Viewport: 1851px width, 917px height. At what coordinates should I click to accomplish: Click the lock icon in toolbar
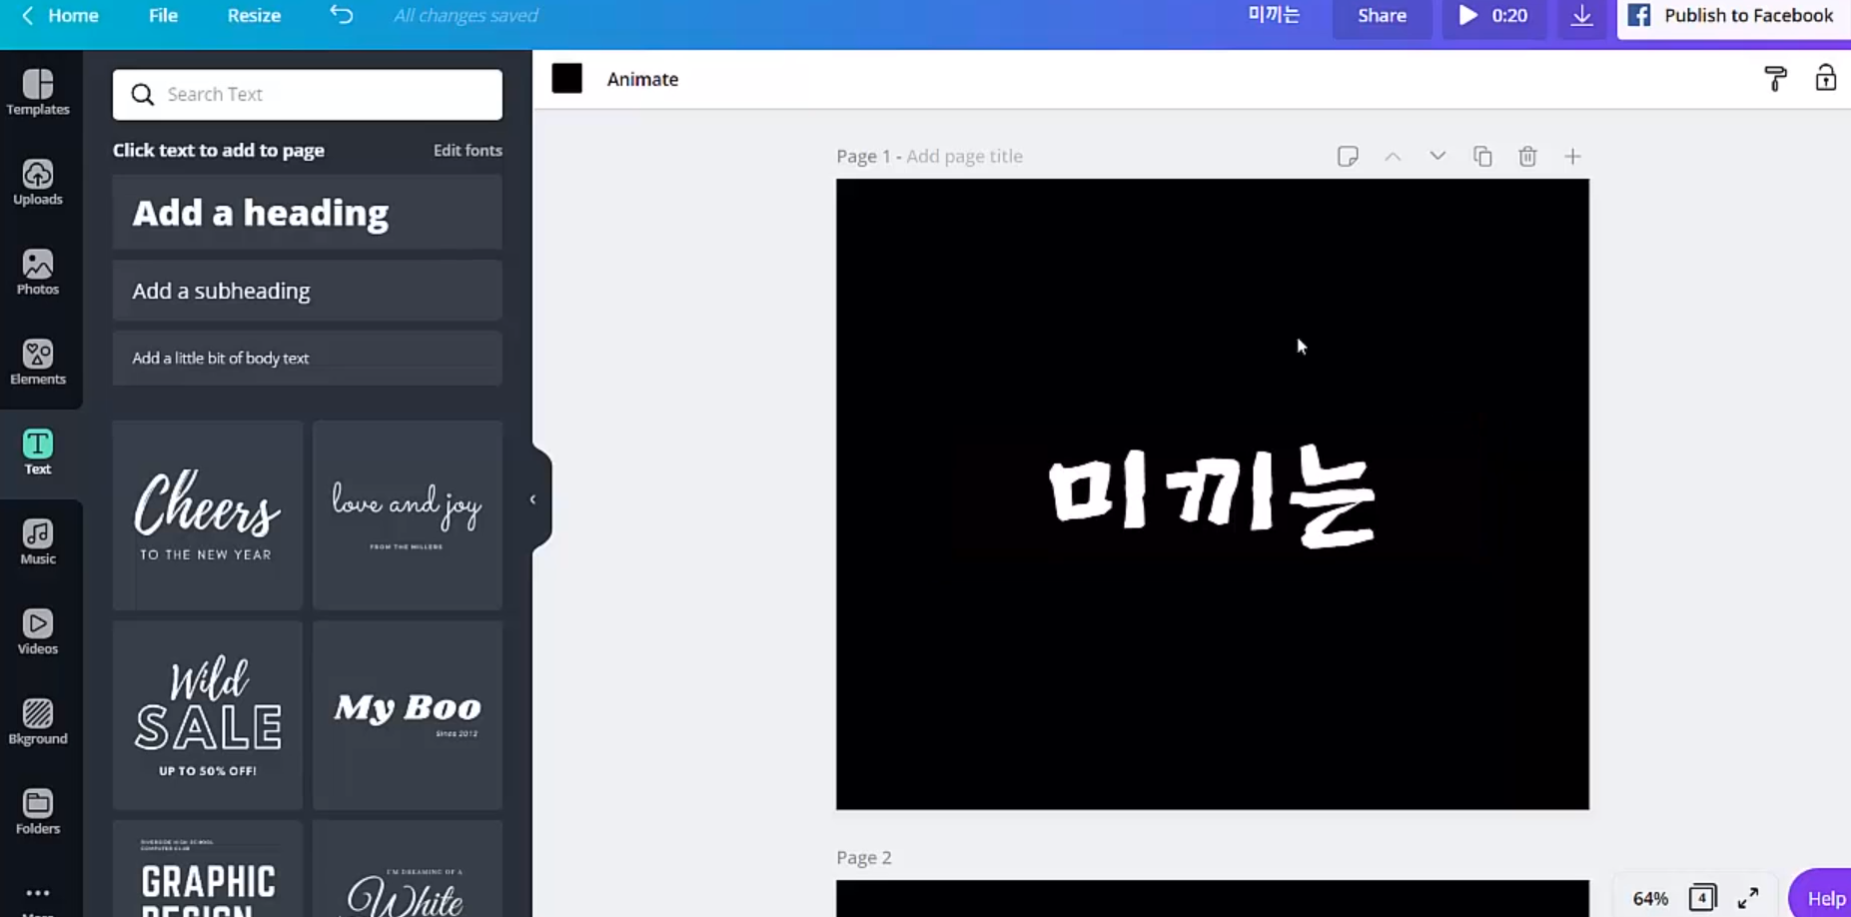point(1825,78)
